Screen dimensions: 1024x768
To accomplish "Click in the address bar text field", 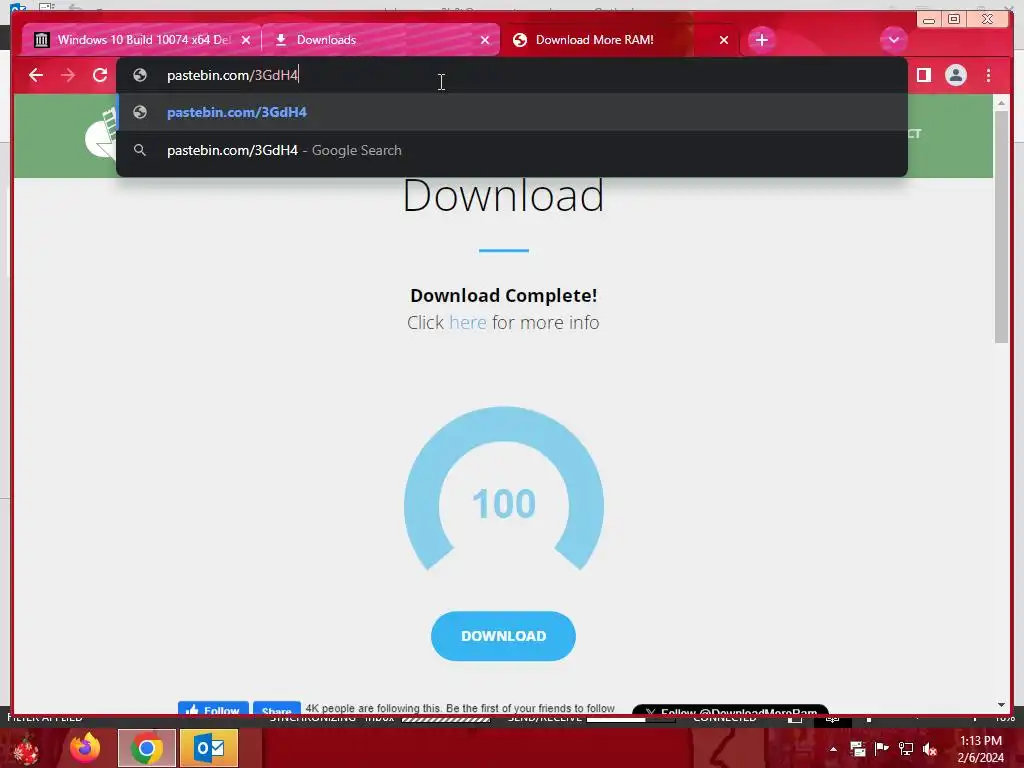I will click(x=512, y=75).
